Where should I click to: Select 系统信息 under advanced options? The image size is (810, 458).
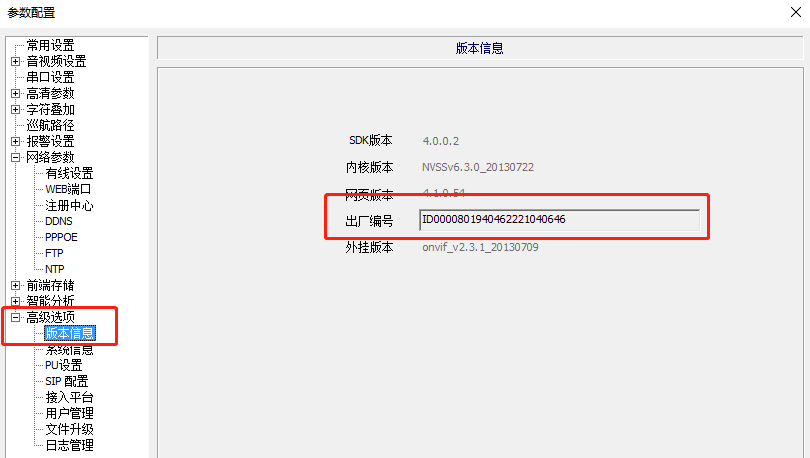pos(69,349)
